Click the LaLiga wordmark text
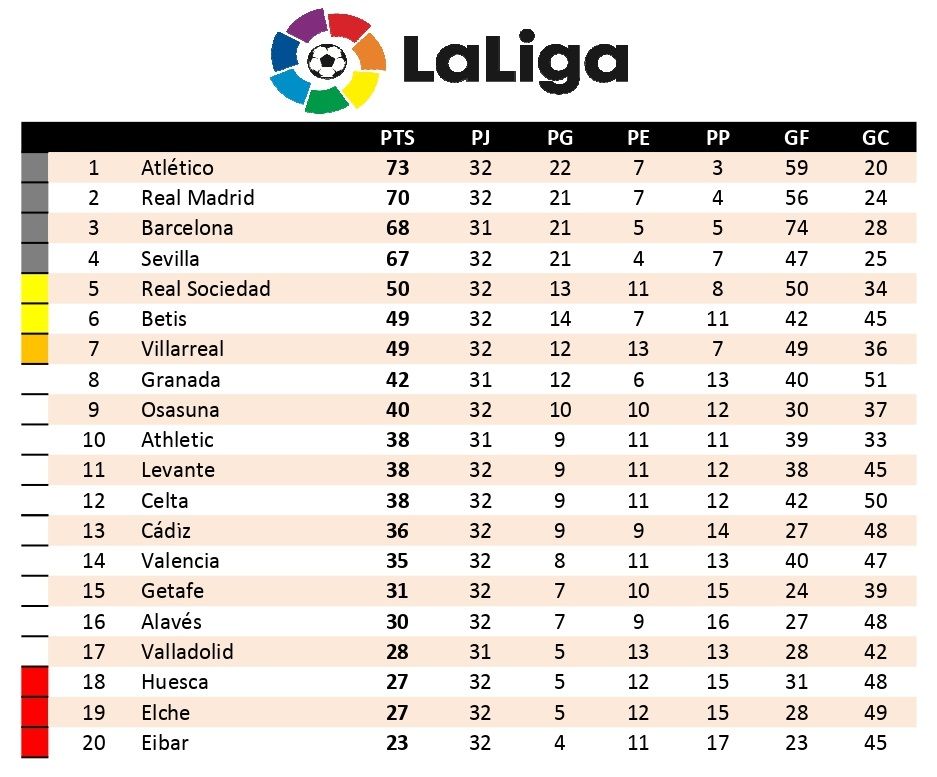Screen dimensions: 937x777 click(514, 60)
